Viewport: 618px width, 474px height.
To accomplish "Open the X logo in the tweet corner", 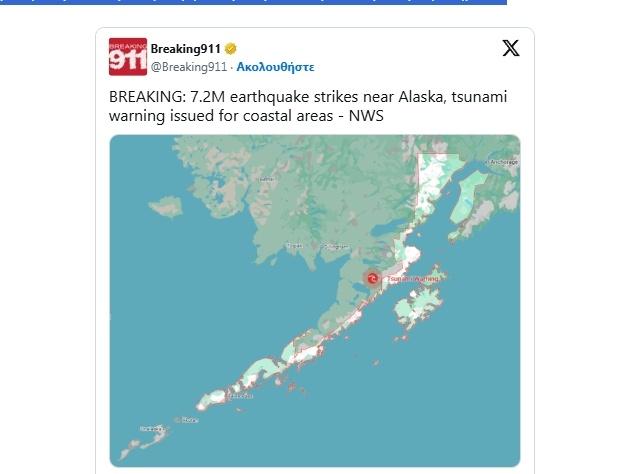I will click(511, 48).
